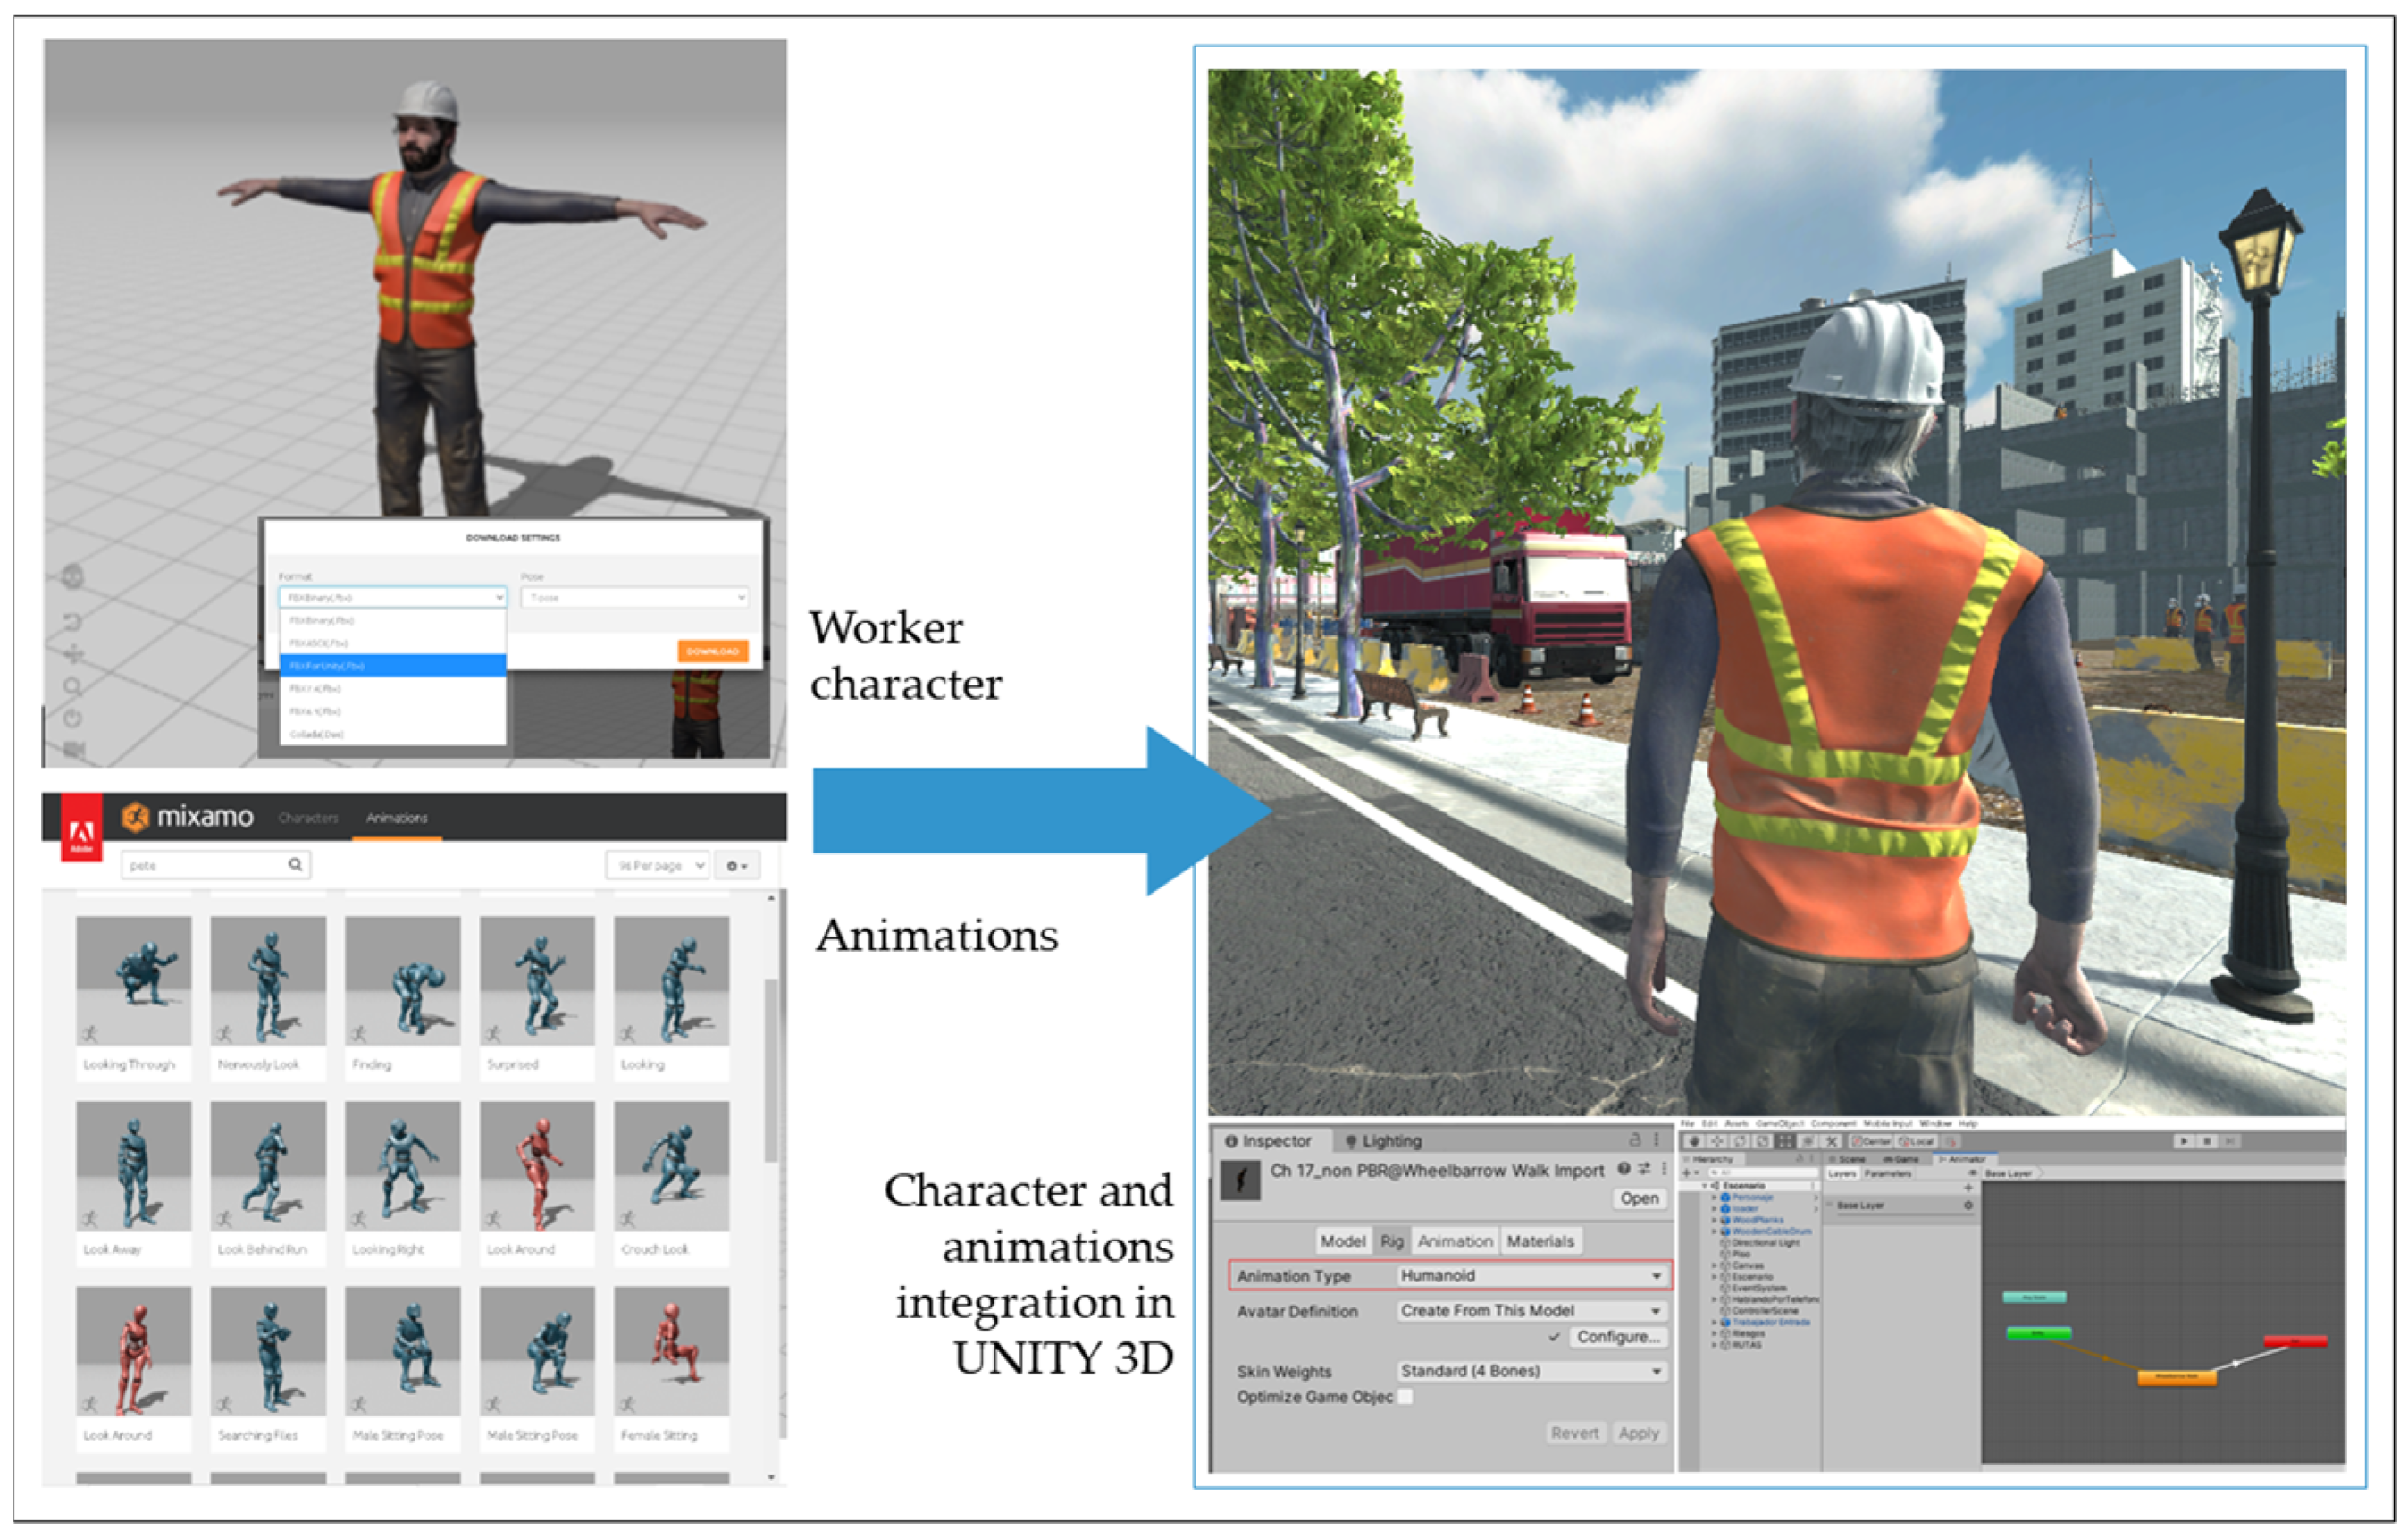The image size is (2408, 1538).
Task: Toggle the Inspector lock icon
Action: pos(1635,1139)
